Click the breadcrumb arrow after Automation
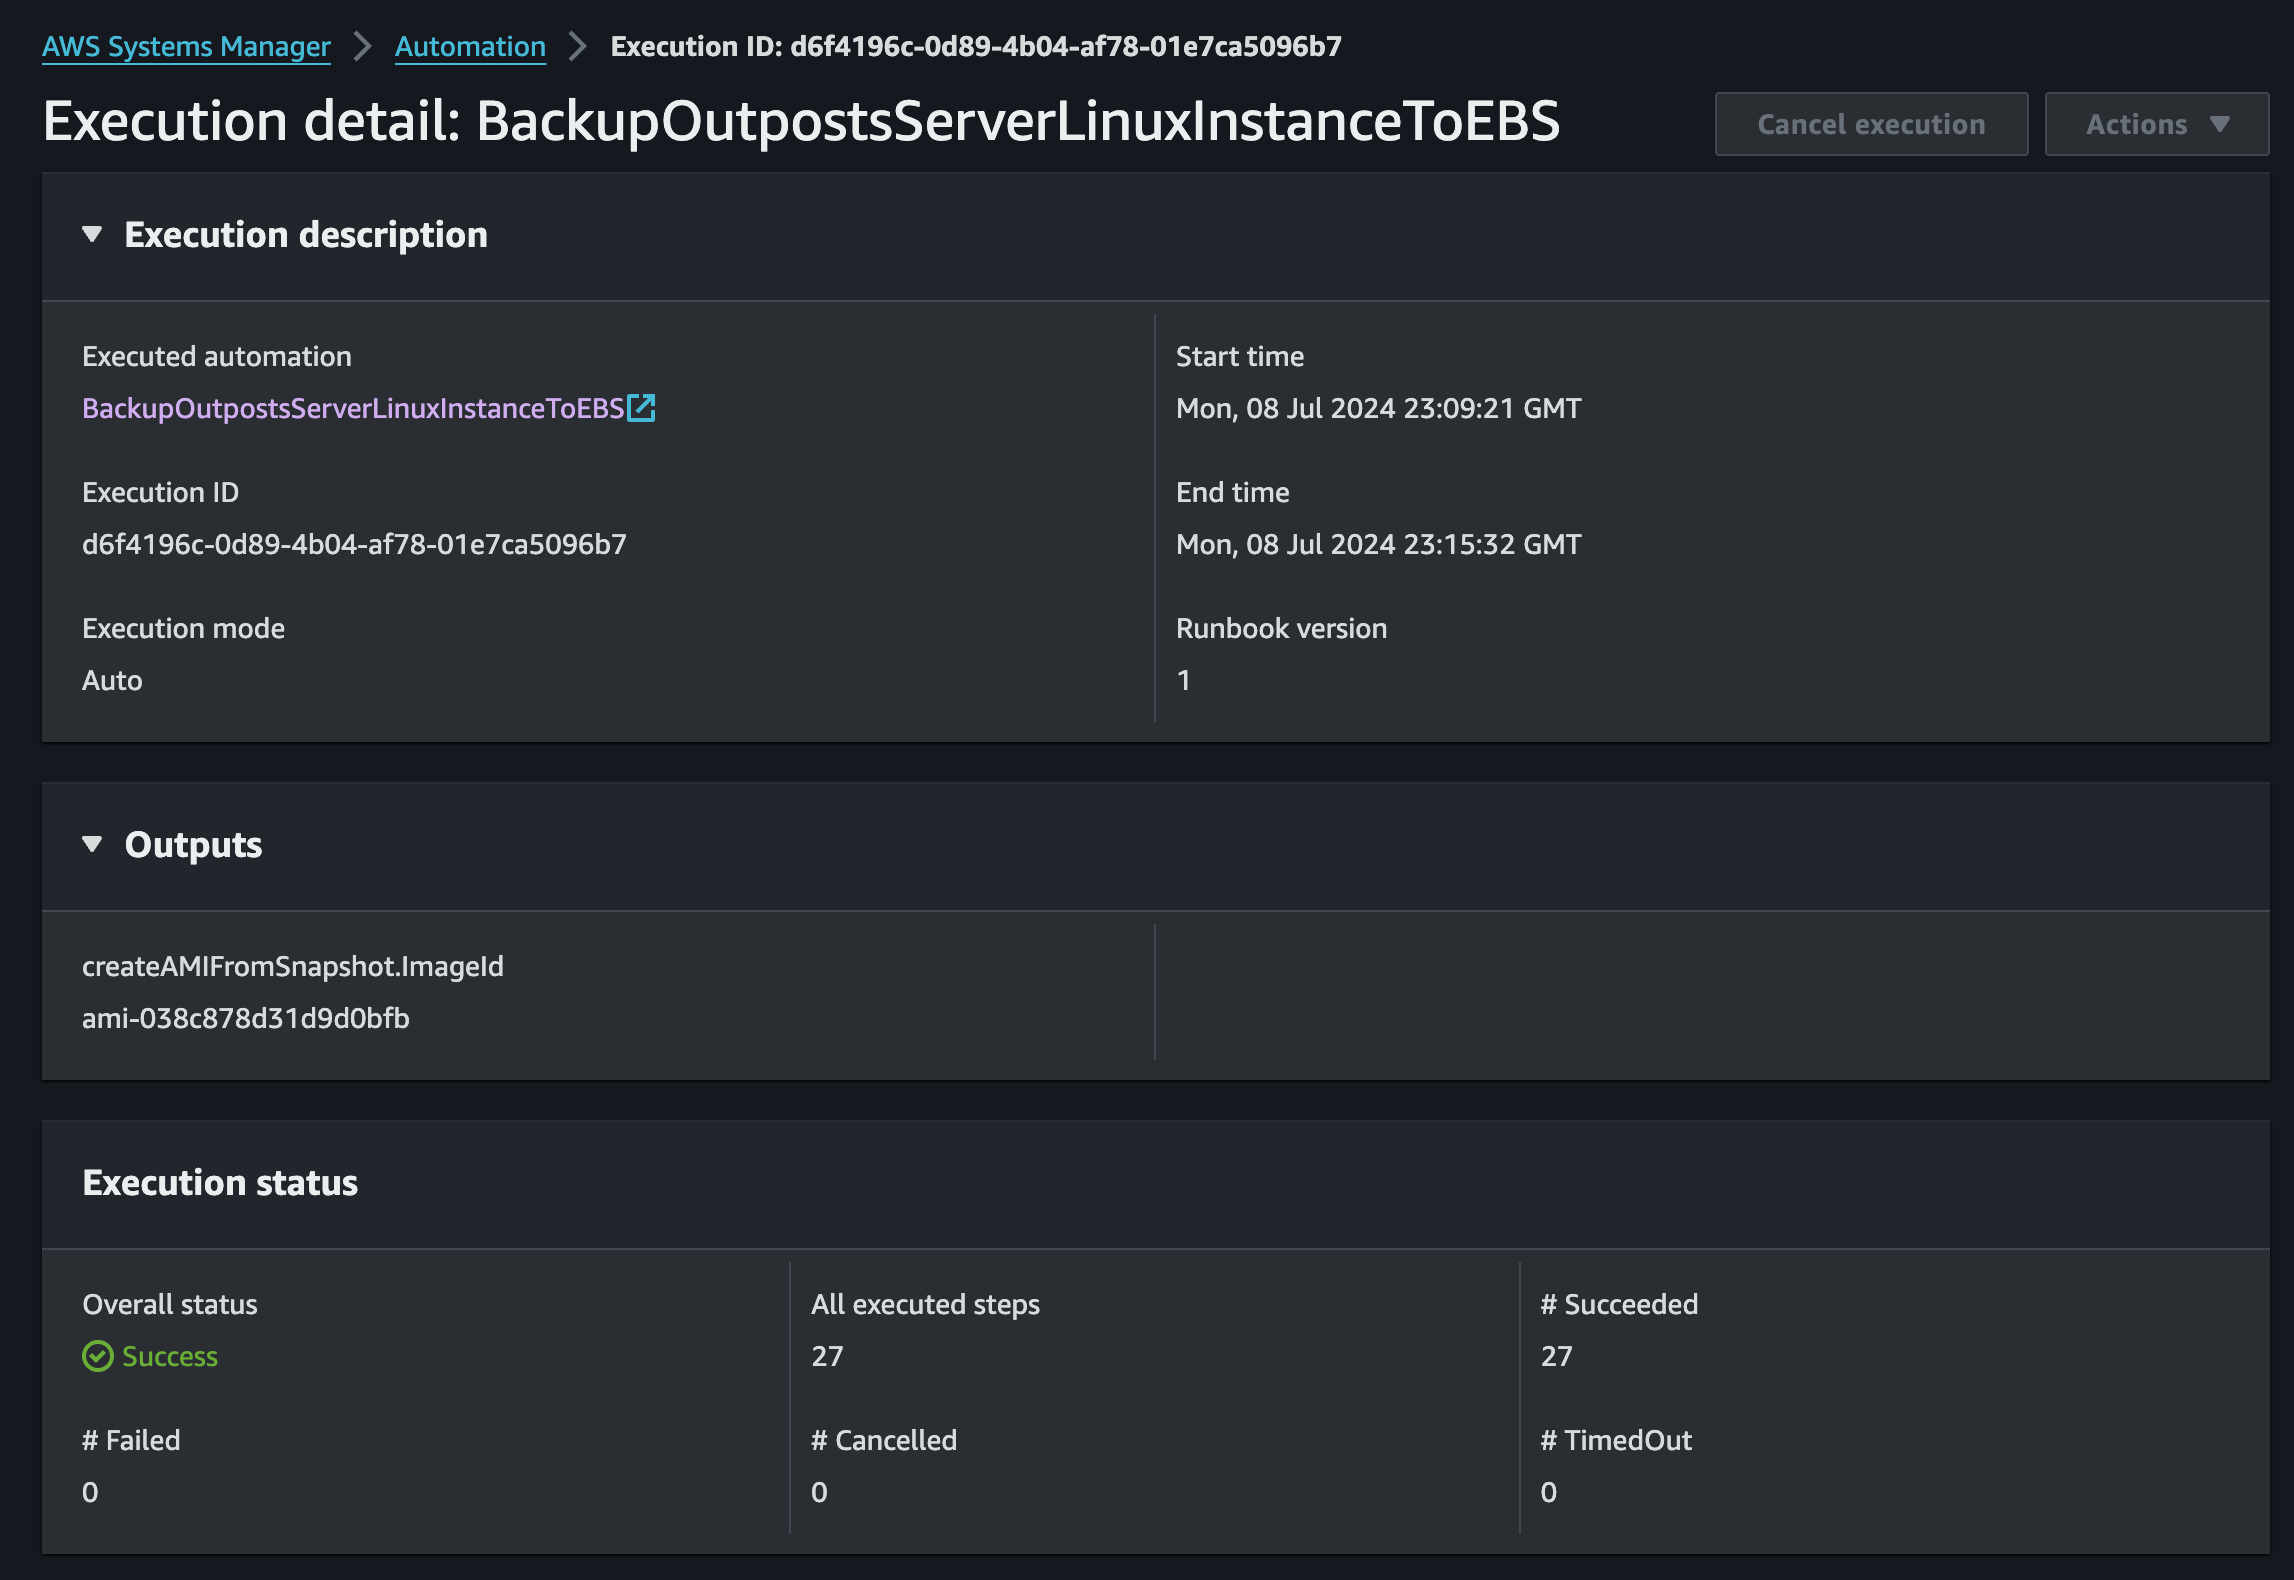The image size is (2294, 1580). [578, 47]
